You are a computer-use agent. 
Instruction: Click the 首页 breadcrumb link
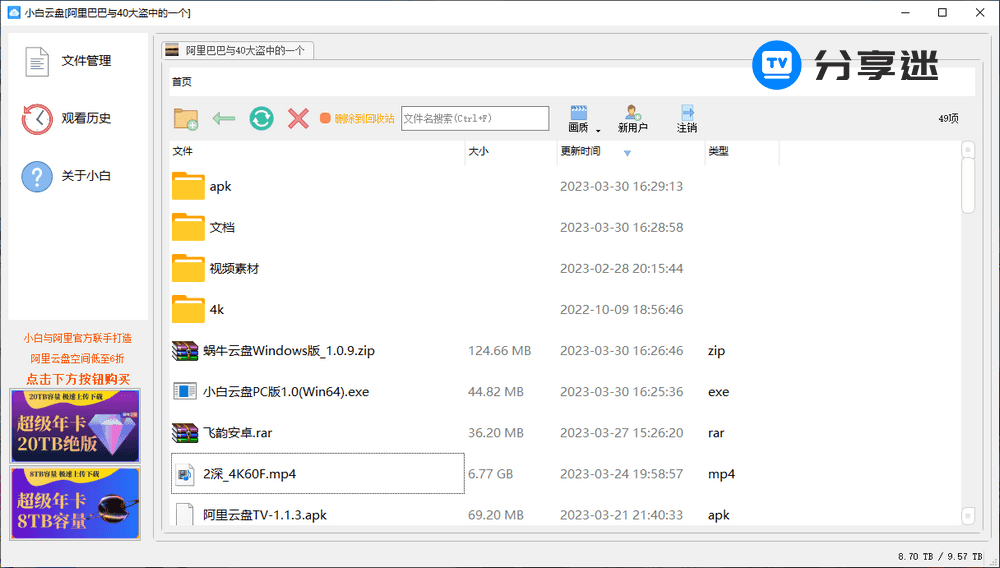182,82
